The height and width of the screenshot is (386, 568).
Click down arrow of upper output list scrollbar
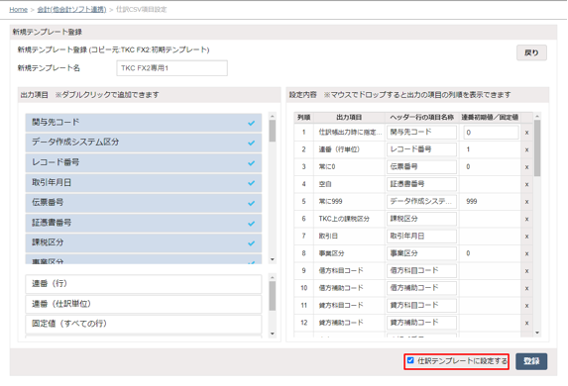(x=272, y=260)
